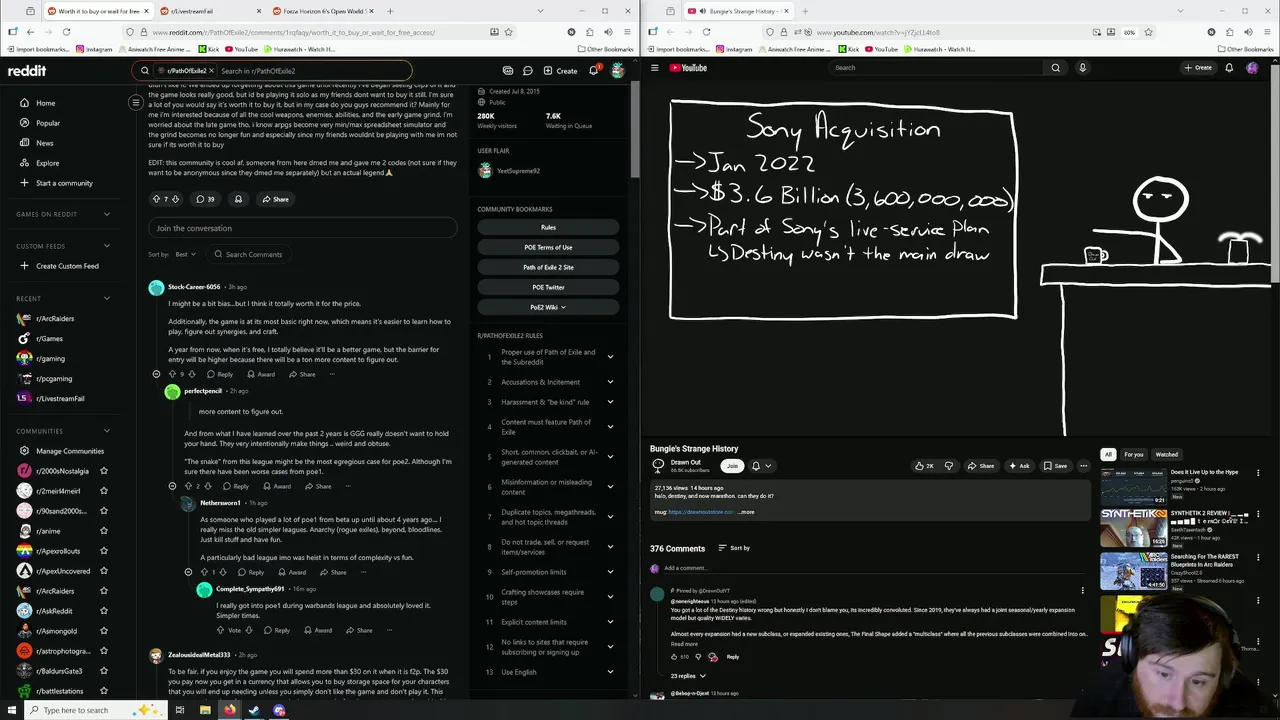Dislike the YouTube video
The image size is (1280, 720).
point(949,466)
